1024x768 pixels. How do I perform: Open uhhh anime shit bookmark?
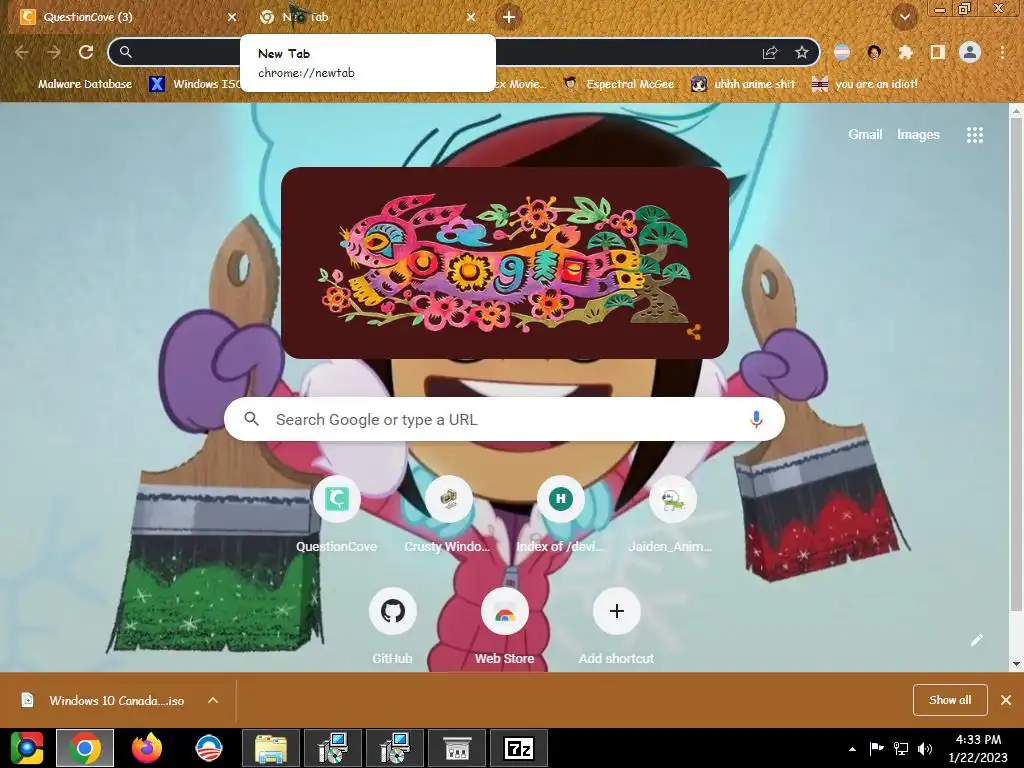(744, 84)
